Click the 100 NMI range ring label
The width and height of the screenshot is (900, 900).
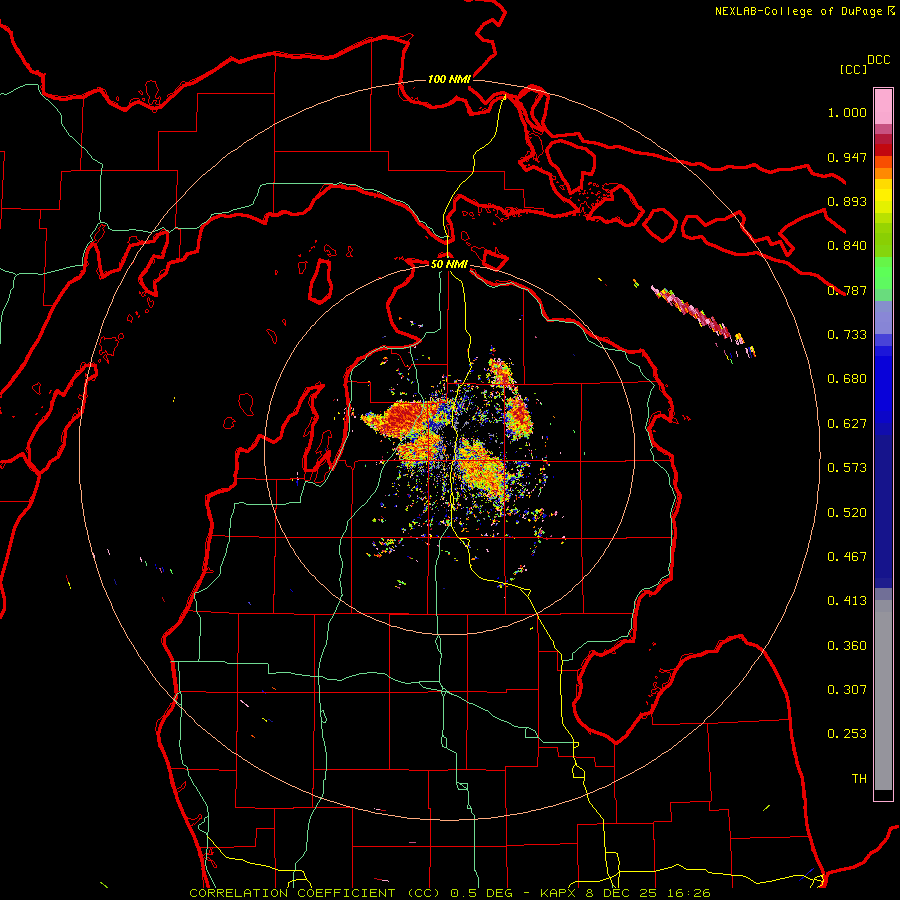449,79
